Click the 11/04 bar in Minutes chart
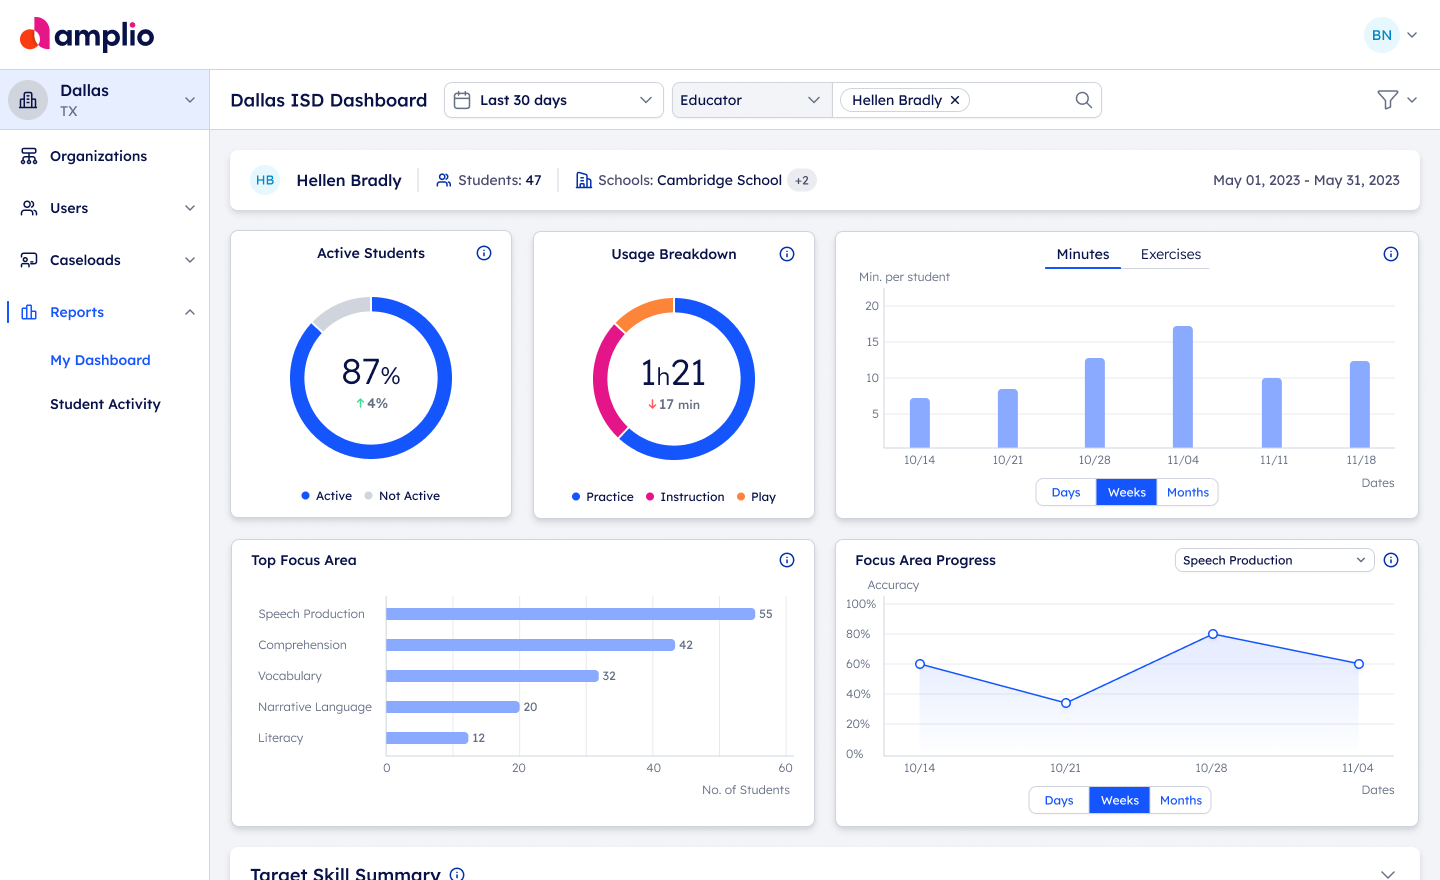This screenshot has width=1440, height=880. pos(1183,387)
